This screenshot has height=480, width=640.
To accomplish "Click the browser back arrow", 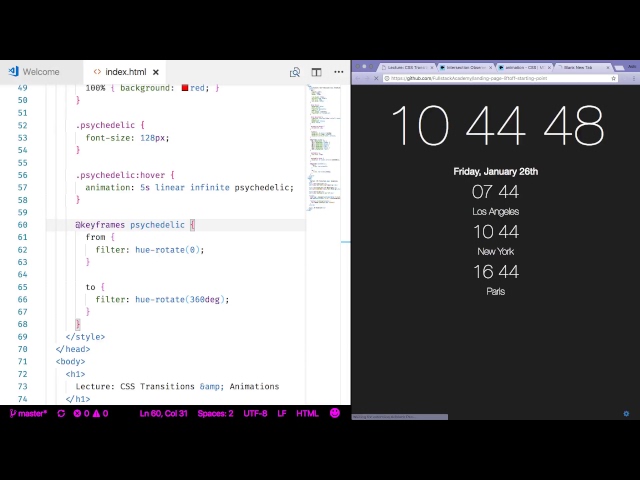I will [358, 78].
